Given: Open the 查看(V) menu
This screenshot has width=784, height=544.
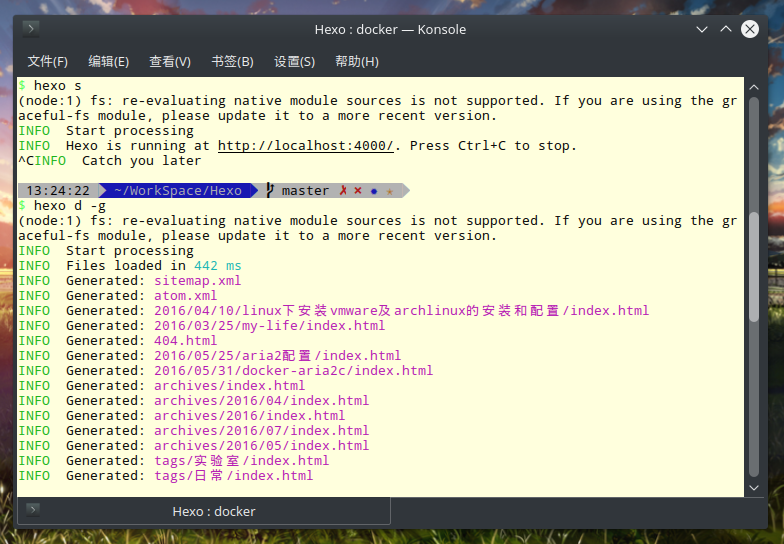Looking at the screenshot, I should (x=170, y=62).
